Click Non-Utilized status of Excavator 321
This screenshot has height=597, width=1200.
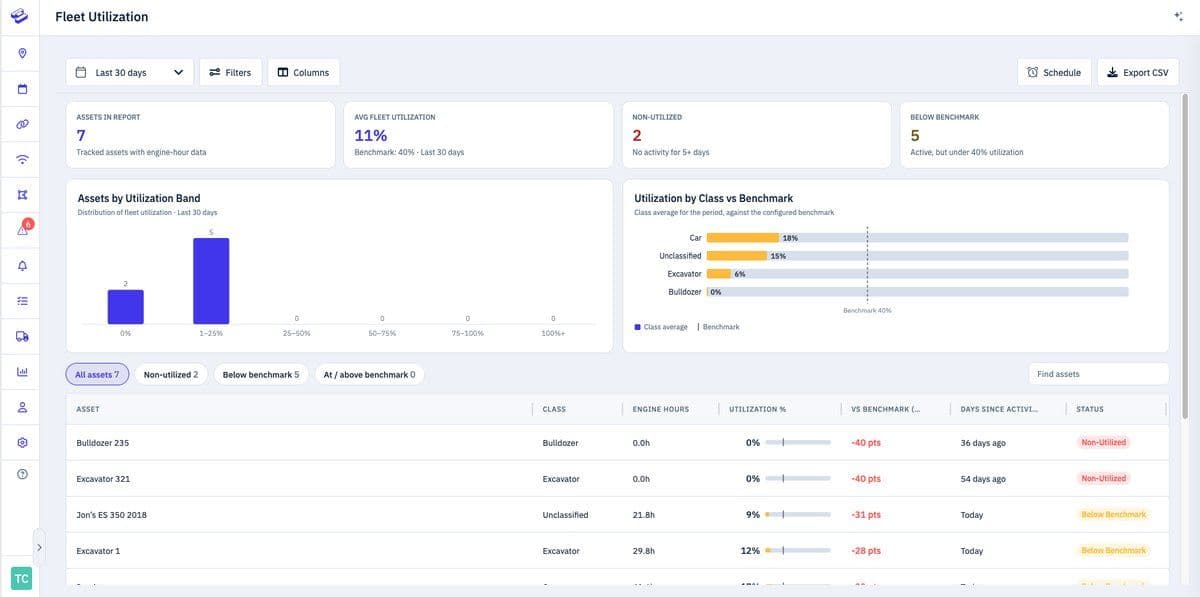[1103, 478]
